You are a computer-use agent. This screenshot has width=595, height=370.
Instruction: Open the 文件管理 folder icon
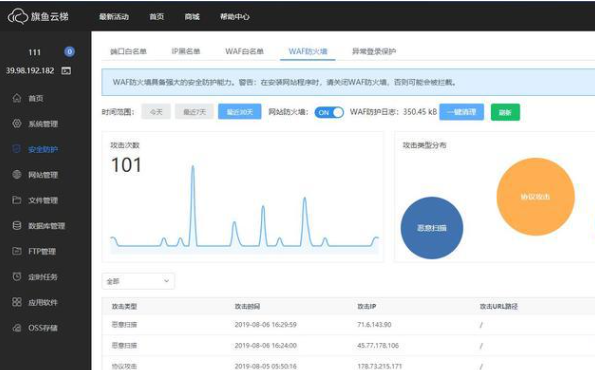point(17,200)
